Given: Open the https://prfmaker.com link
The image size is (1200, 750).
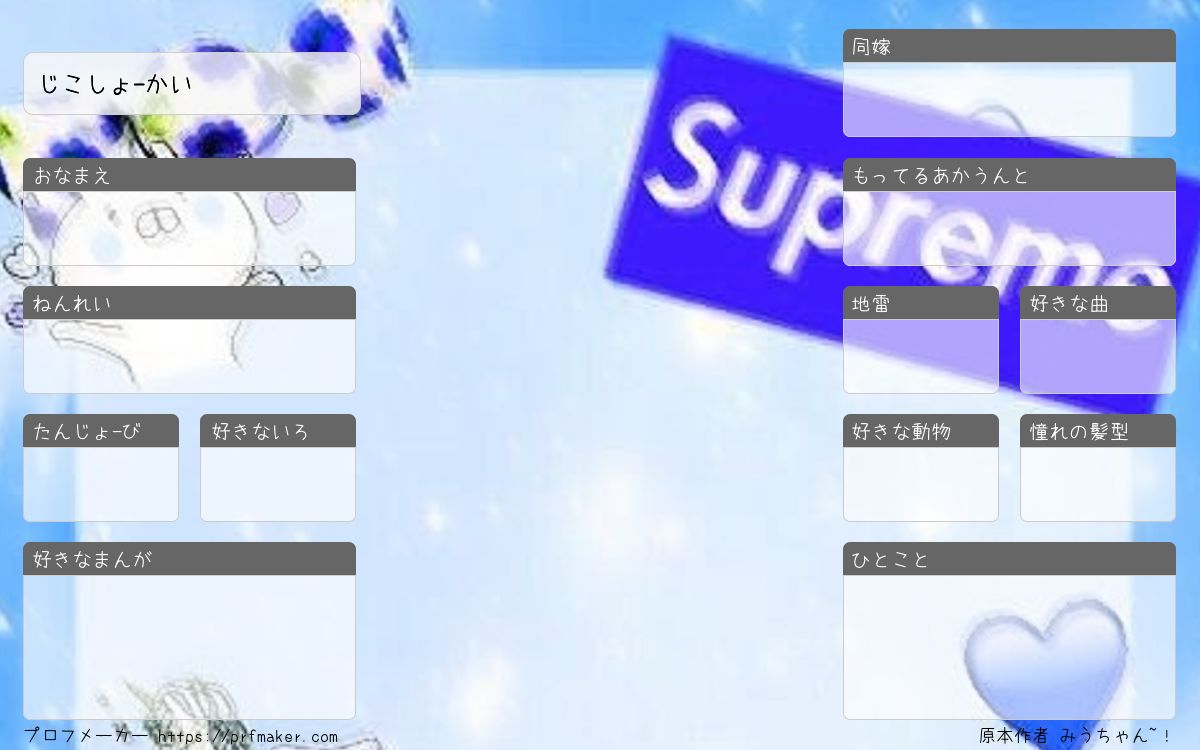Looking at the screenshot, I should [248, 737].
